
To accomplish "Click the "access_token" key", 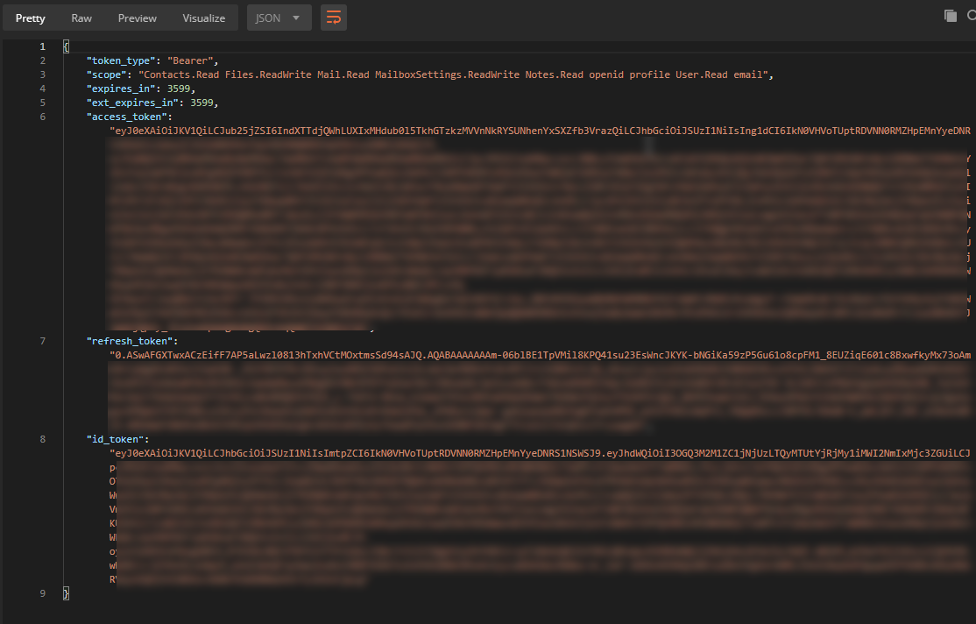I will [127, 116].
